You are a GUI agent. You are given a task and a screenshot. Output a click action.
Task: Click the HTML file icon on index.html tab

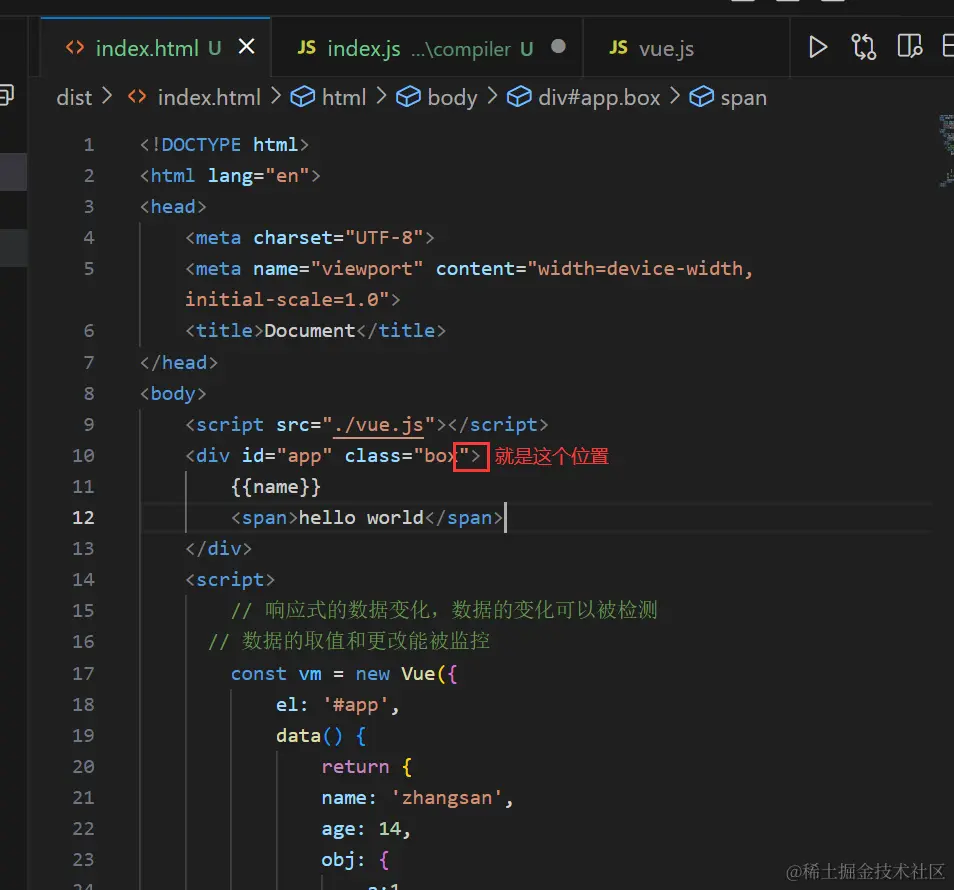pyautogui.click(x=75, y=47)
